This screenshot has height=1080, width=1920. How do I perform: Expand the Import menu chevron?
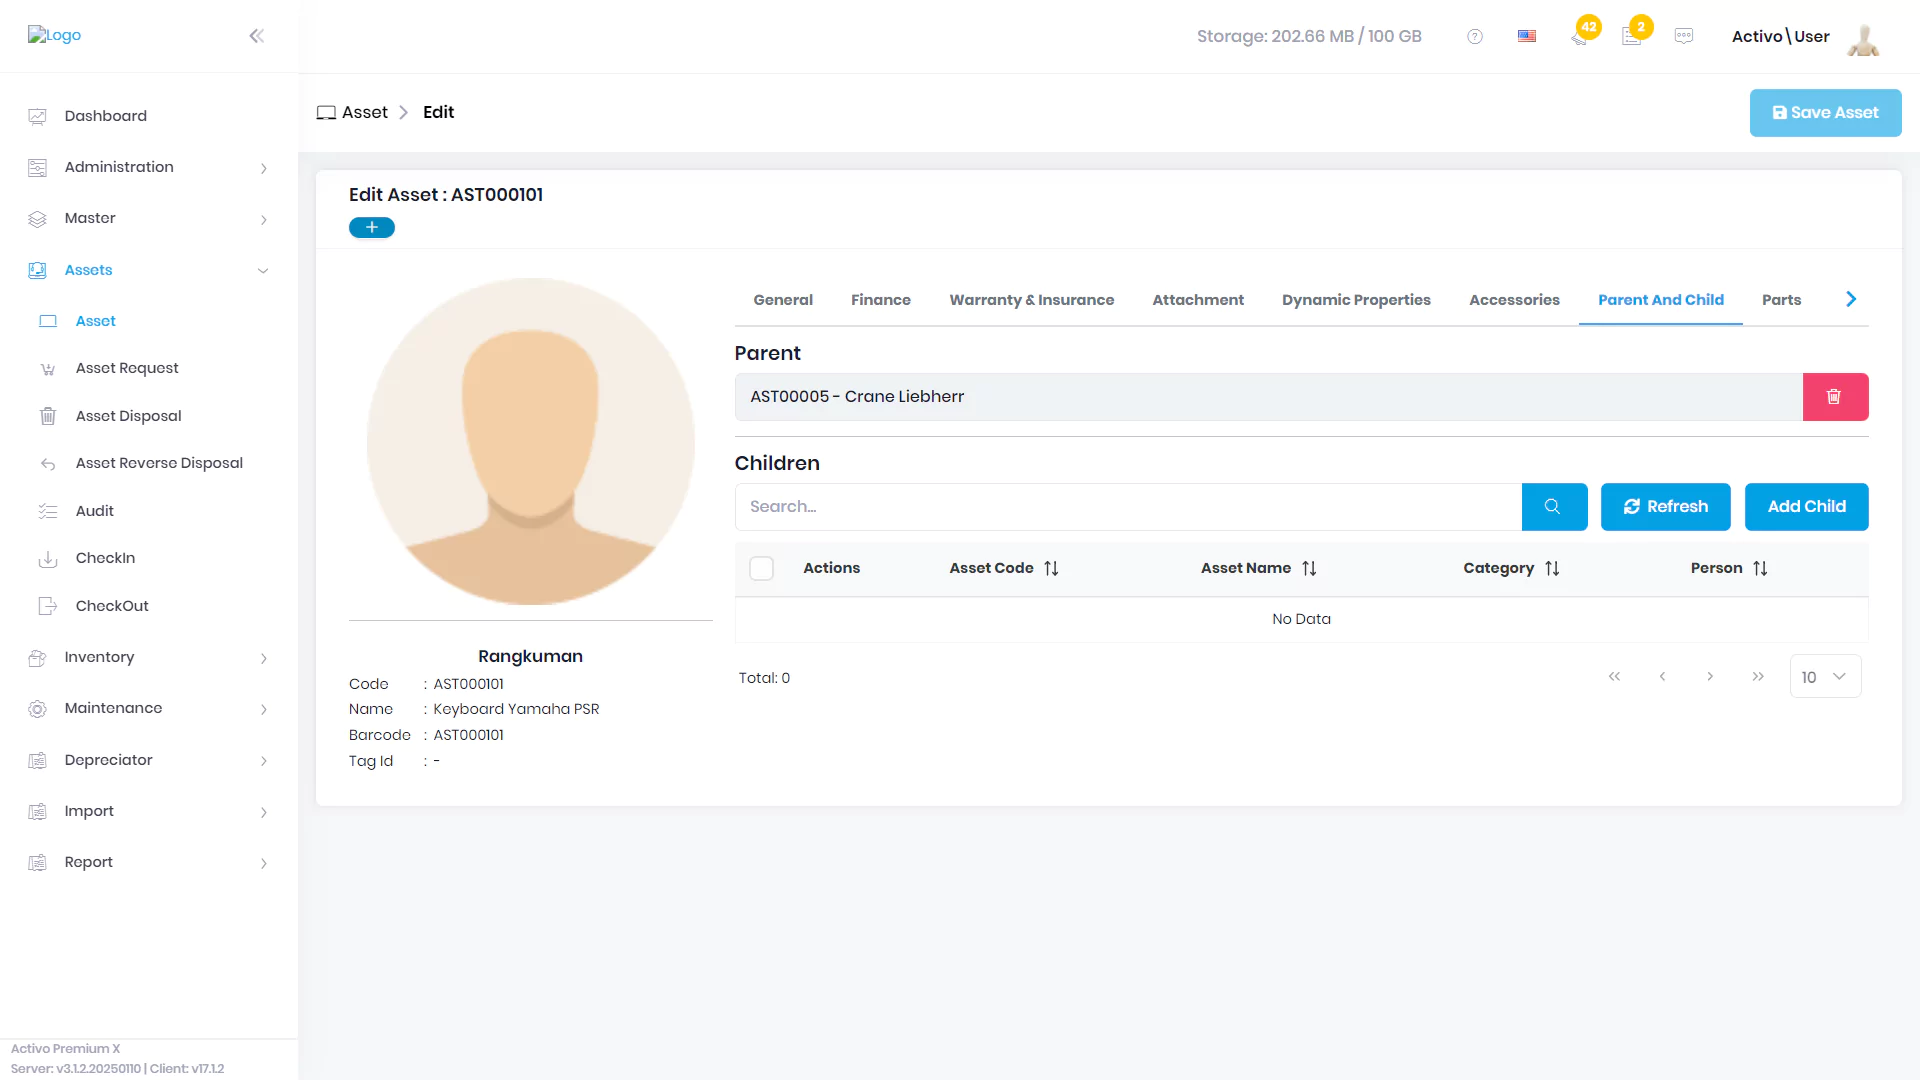coord(264,812)
